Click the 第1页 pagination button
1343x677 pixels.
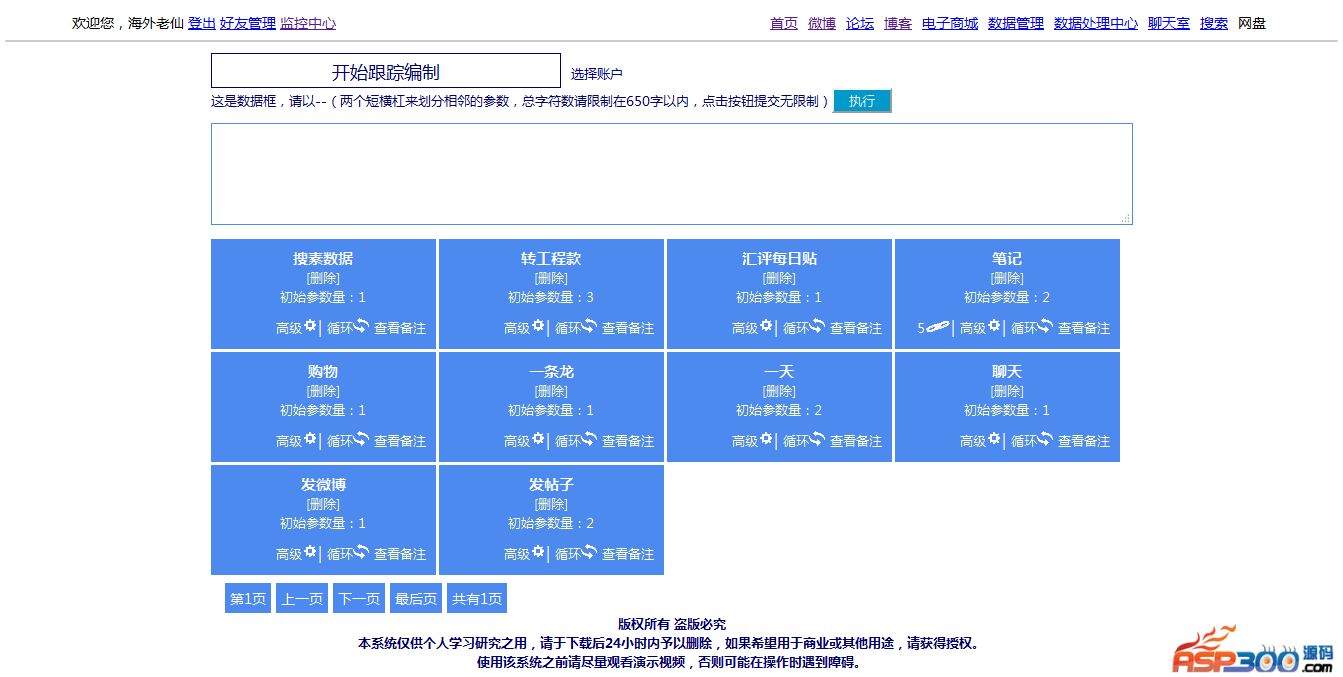tap(248, 599)
